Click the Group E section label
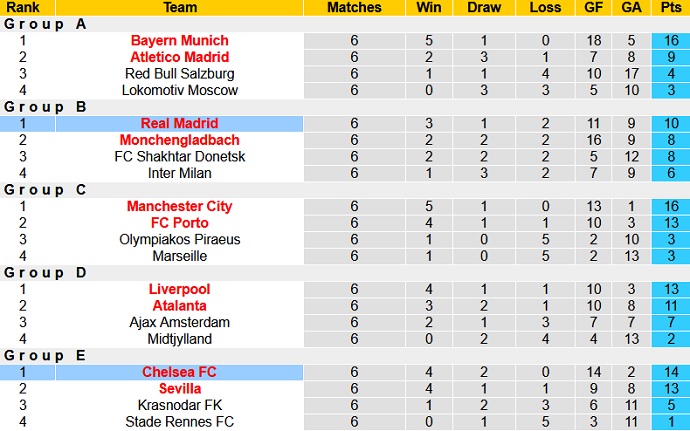Image resolution: width=690 pixels, height=431 pixels. tap(45, 356)
